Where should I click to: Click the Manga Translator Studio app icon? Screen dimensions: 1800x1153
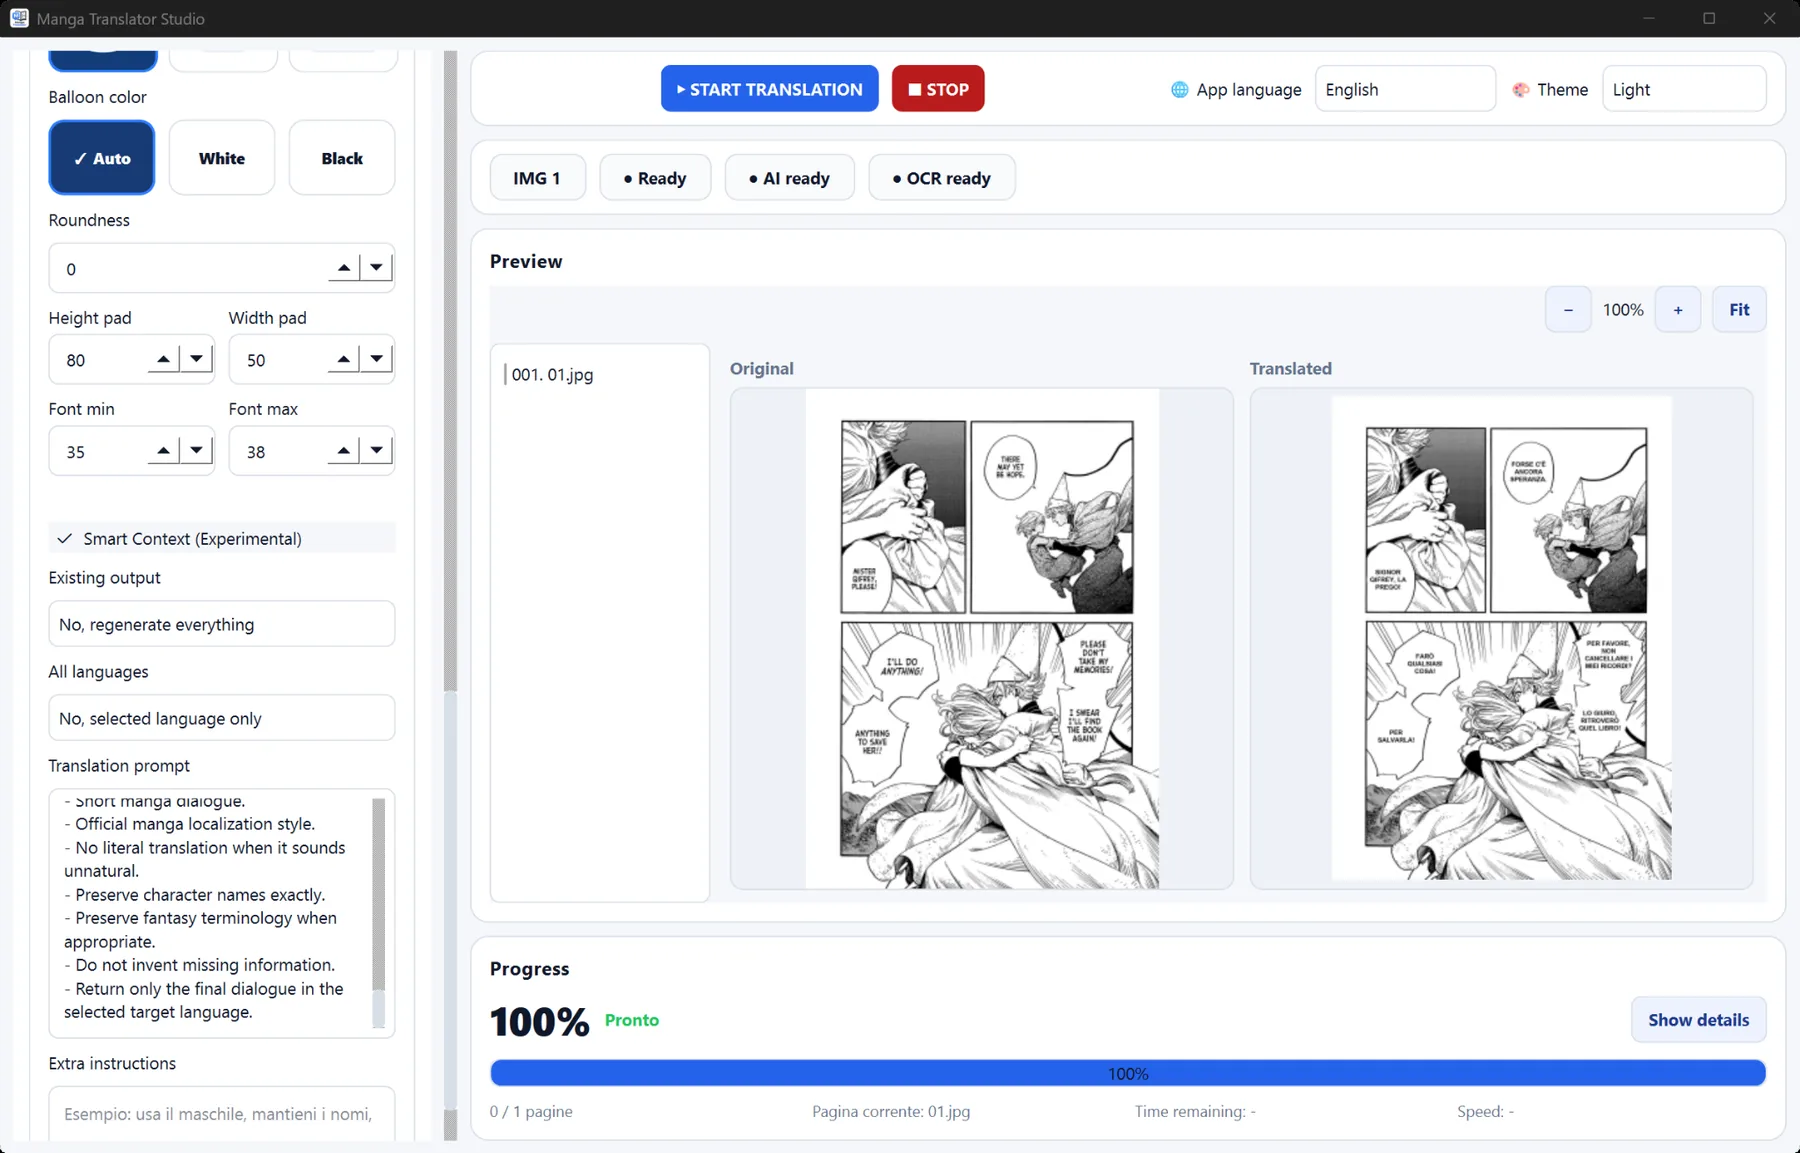[x=19, y=18]
